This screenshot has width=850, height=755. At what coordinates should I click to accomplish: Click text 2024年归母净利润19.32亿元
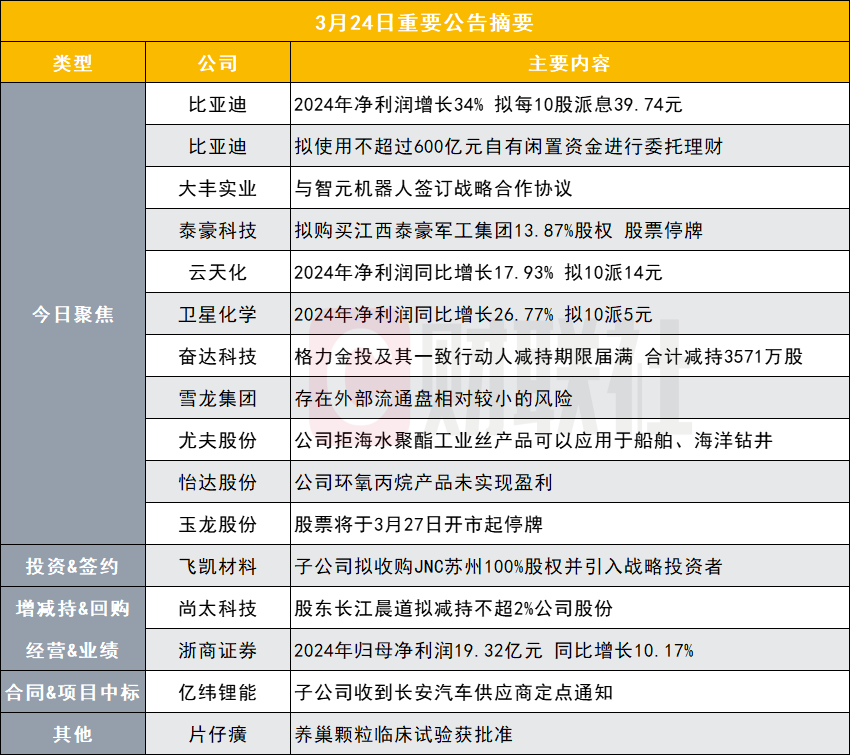[x=418, y=650]
